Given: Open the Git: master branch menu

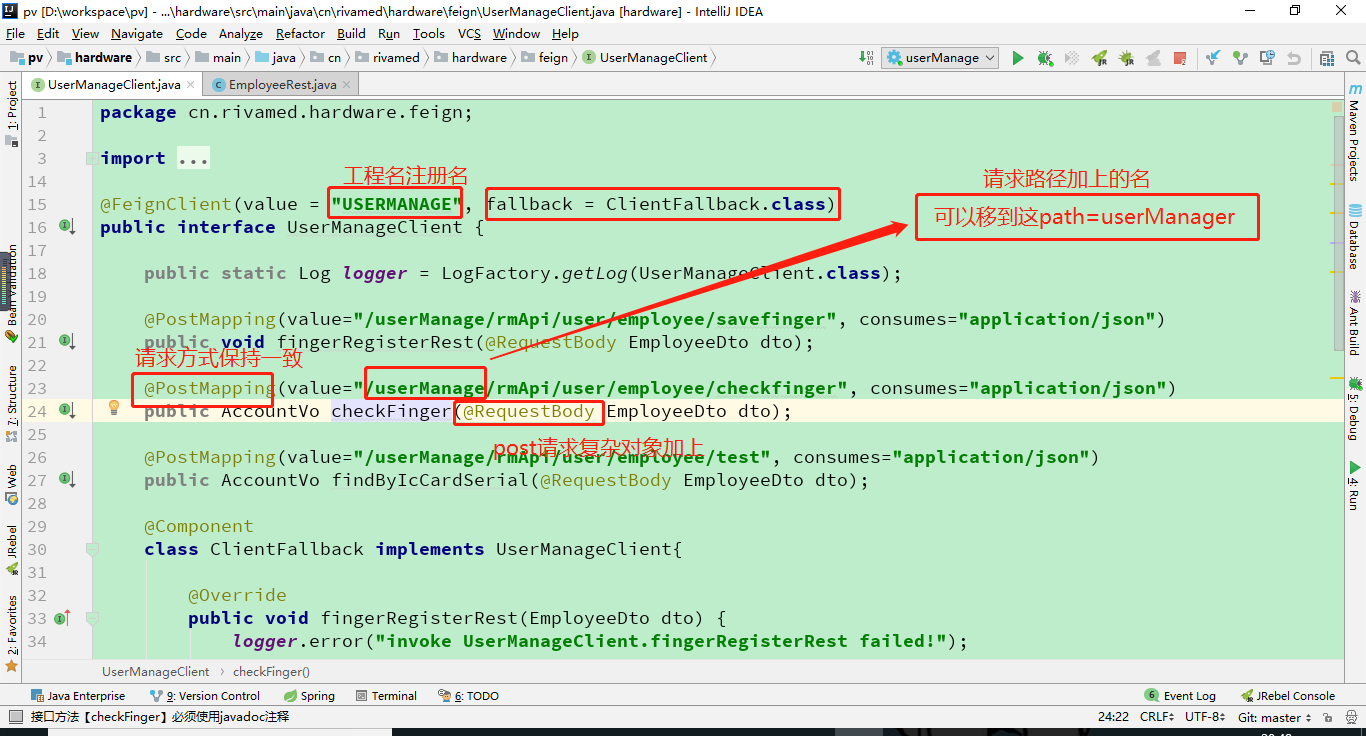Looking at the screenshot, I should point(1273,717).
